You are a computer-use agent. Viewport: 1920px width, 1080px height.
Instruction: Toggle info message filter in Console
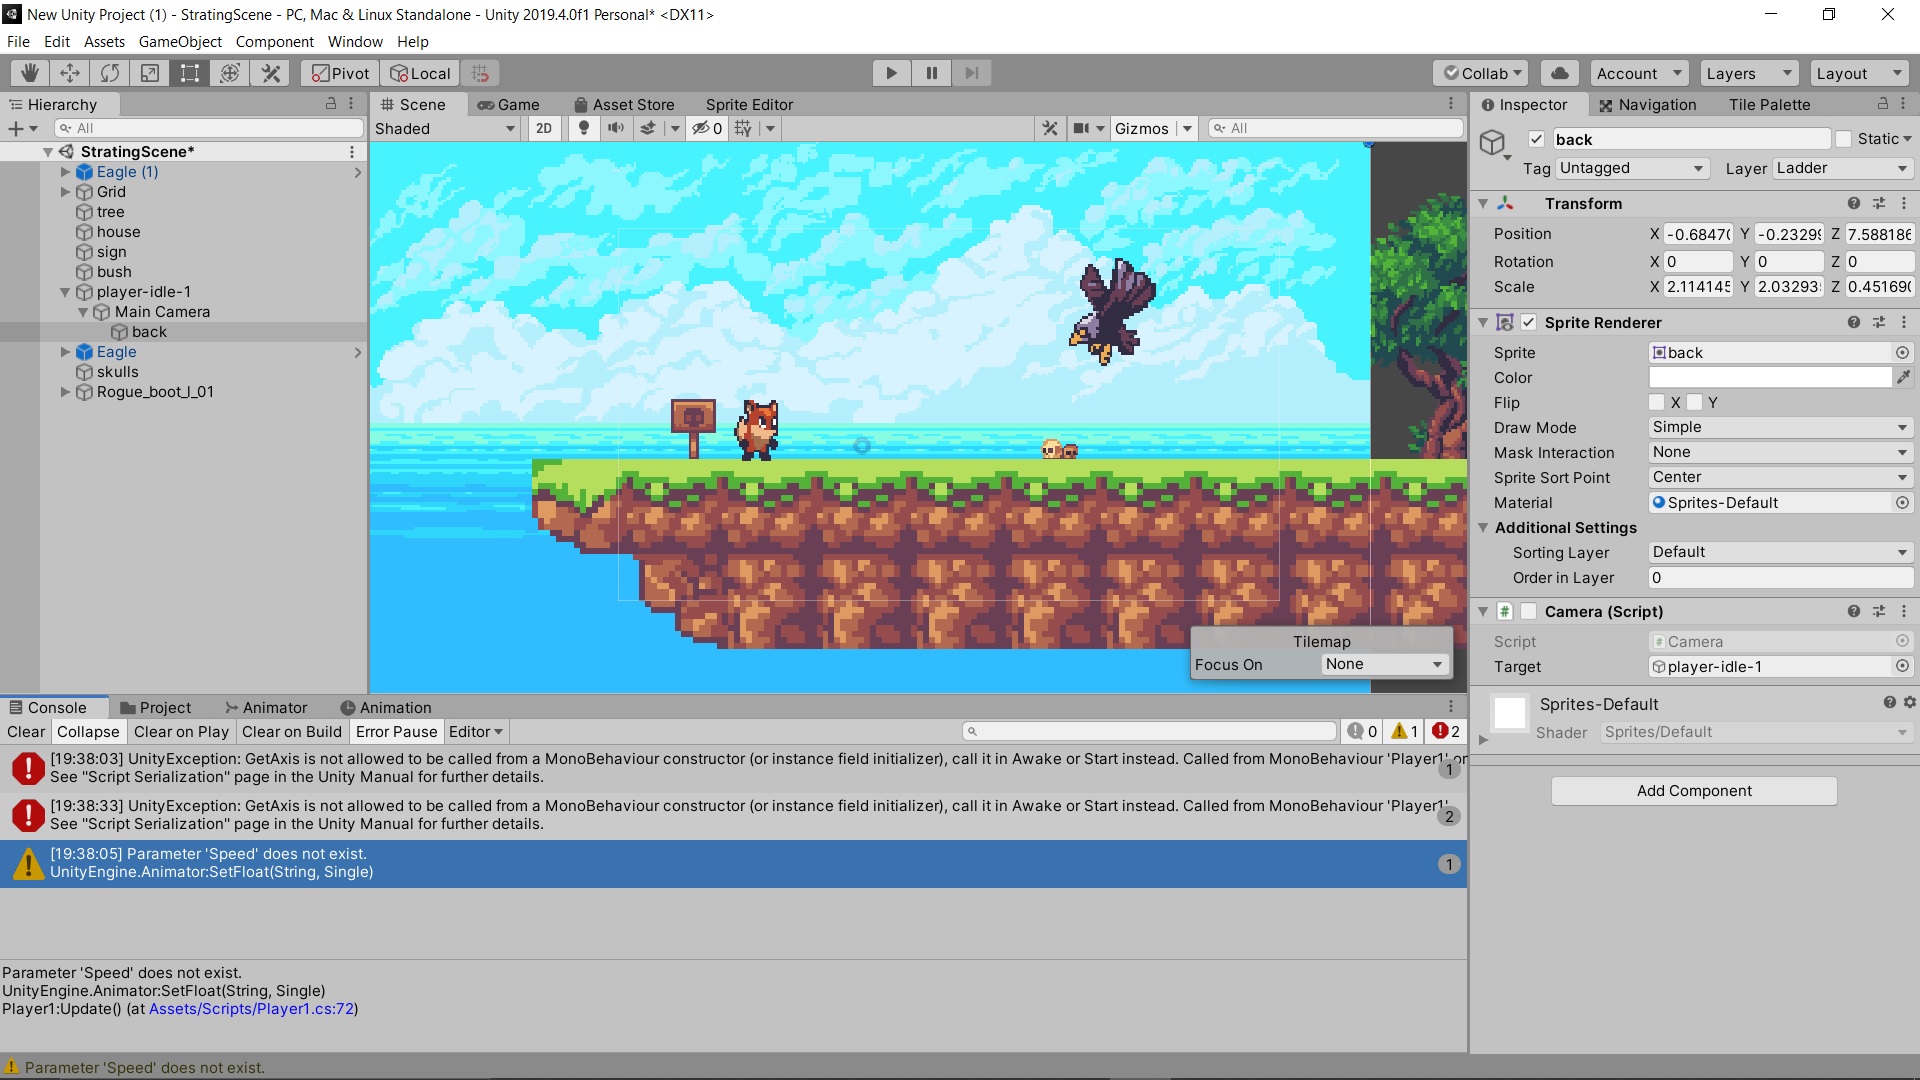pos(1363,731)
